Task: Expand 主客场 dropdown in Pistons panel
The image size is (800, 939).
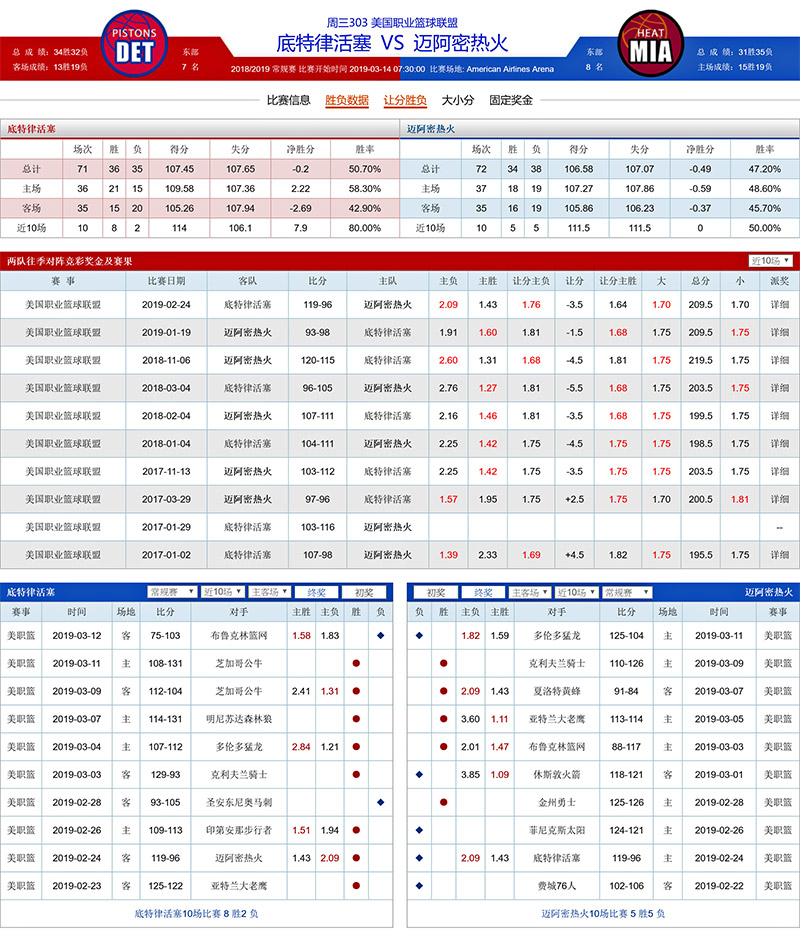Action: [x=269, y=592]
